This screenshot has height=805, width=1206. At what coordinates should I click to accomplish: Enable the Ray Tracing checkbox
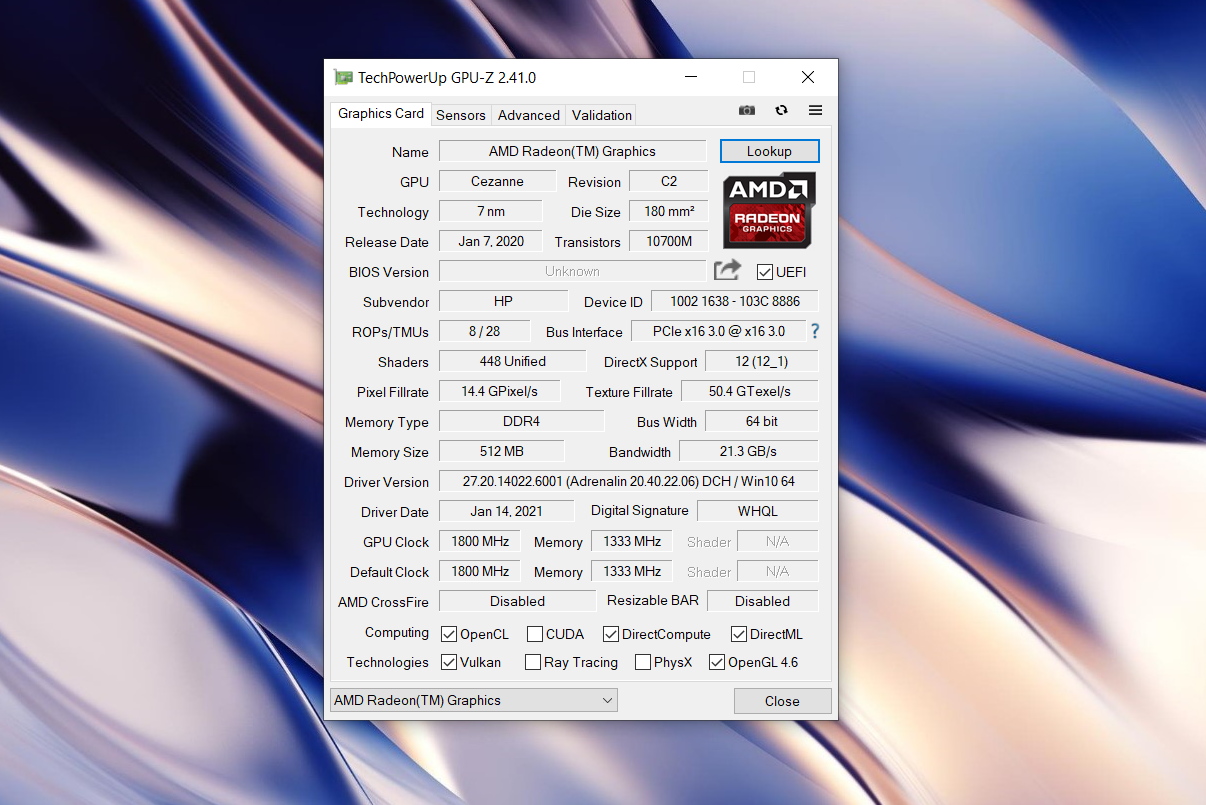pos(533,662)
